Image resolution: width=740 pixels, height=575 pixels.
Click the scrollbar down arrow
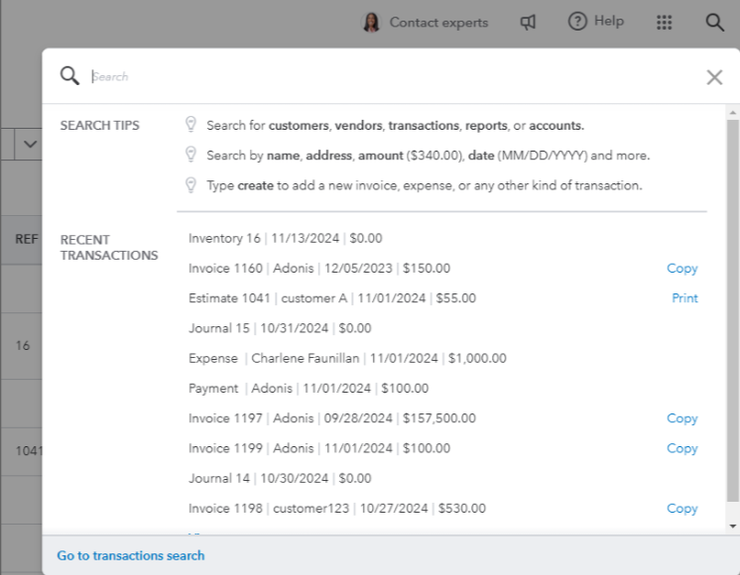(x=733, y=526)
